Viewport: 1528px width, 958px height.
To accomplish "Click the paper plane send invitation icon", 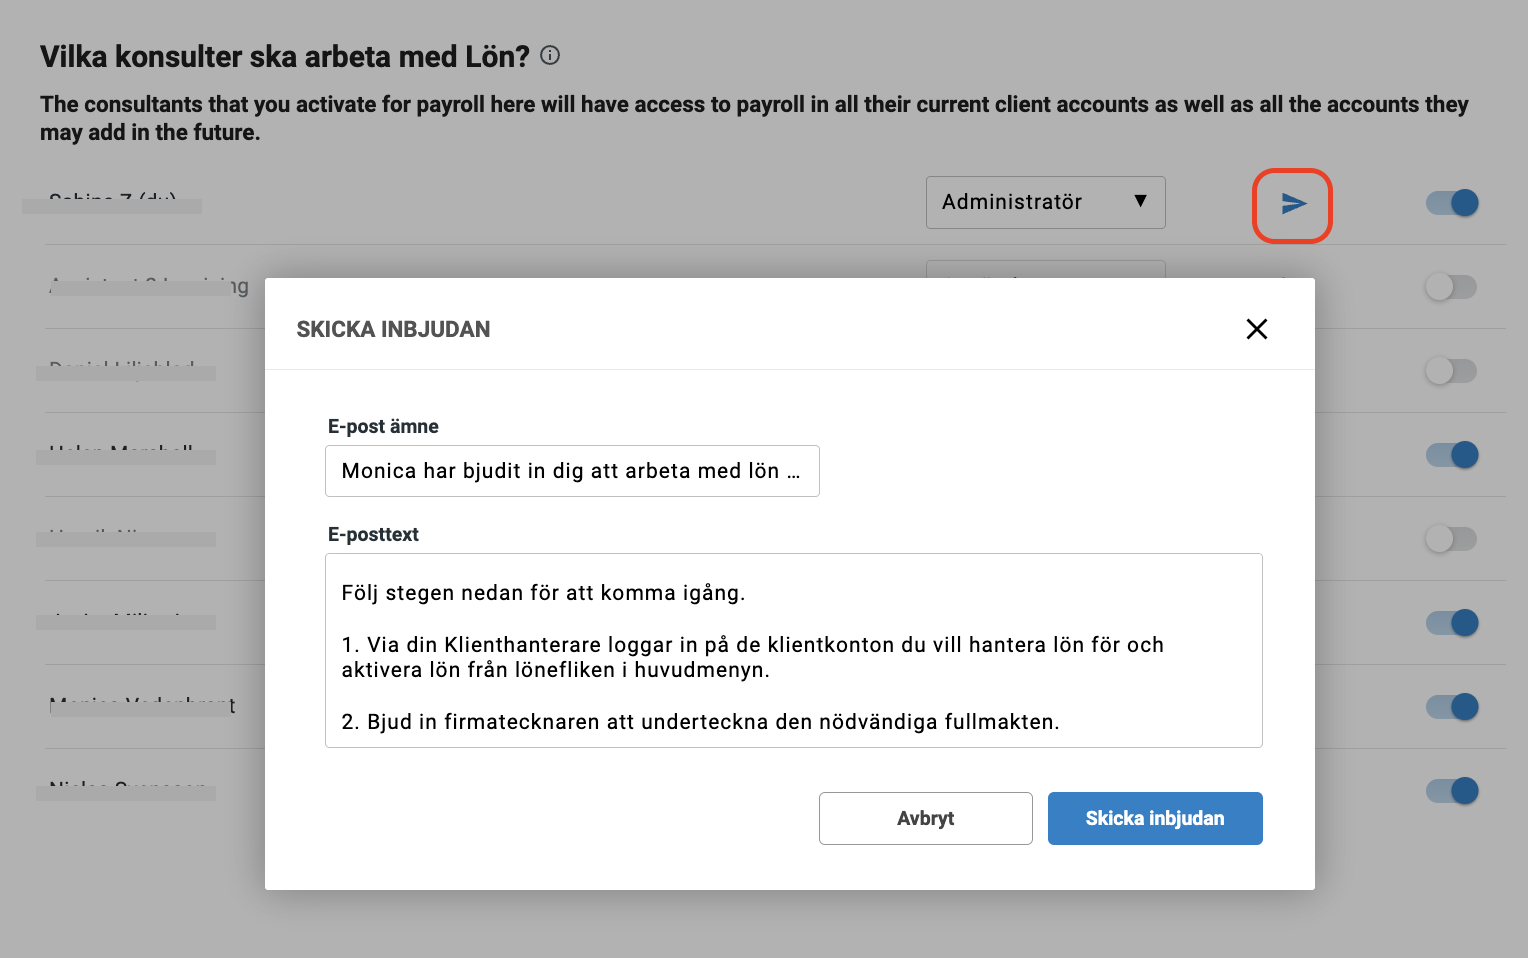I will pos(1293,204).
